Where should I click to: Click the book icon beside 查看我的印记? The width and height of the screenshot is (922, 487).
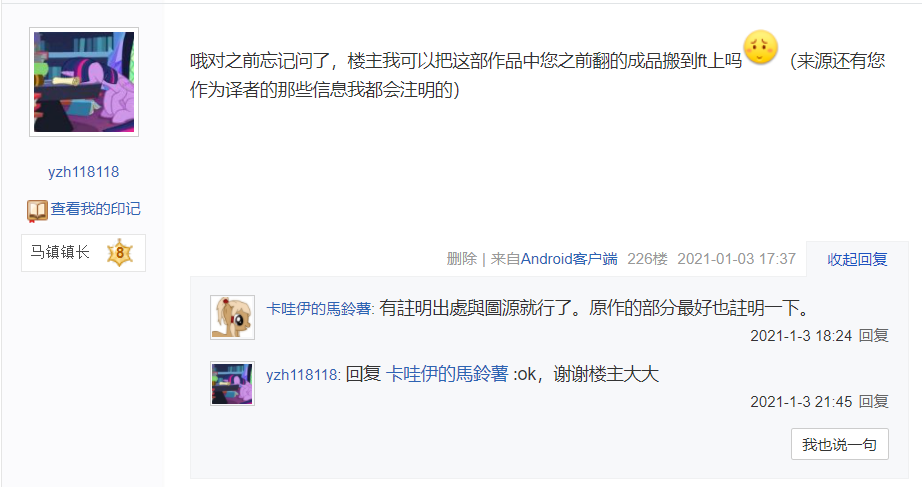coord(37,210)
